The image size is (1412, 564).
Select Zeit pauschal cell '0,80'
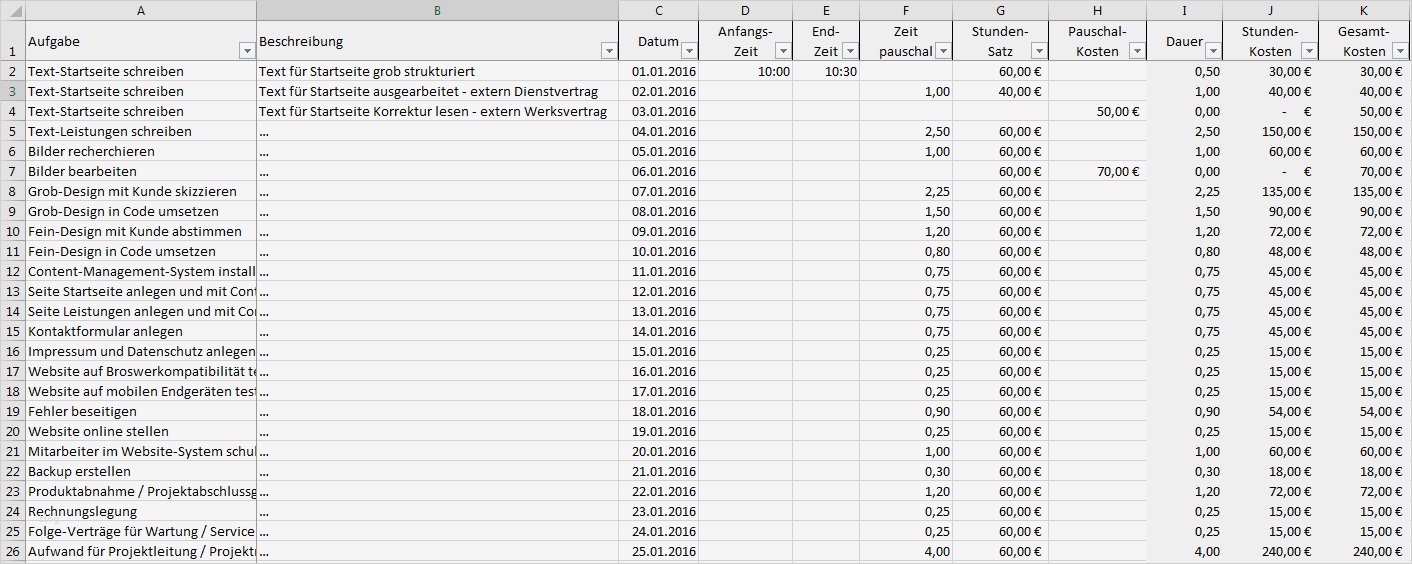[906, 251]
